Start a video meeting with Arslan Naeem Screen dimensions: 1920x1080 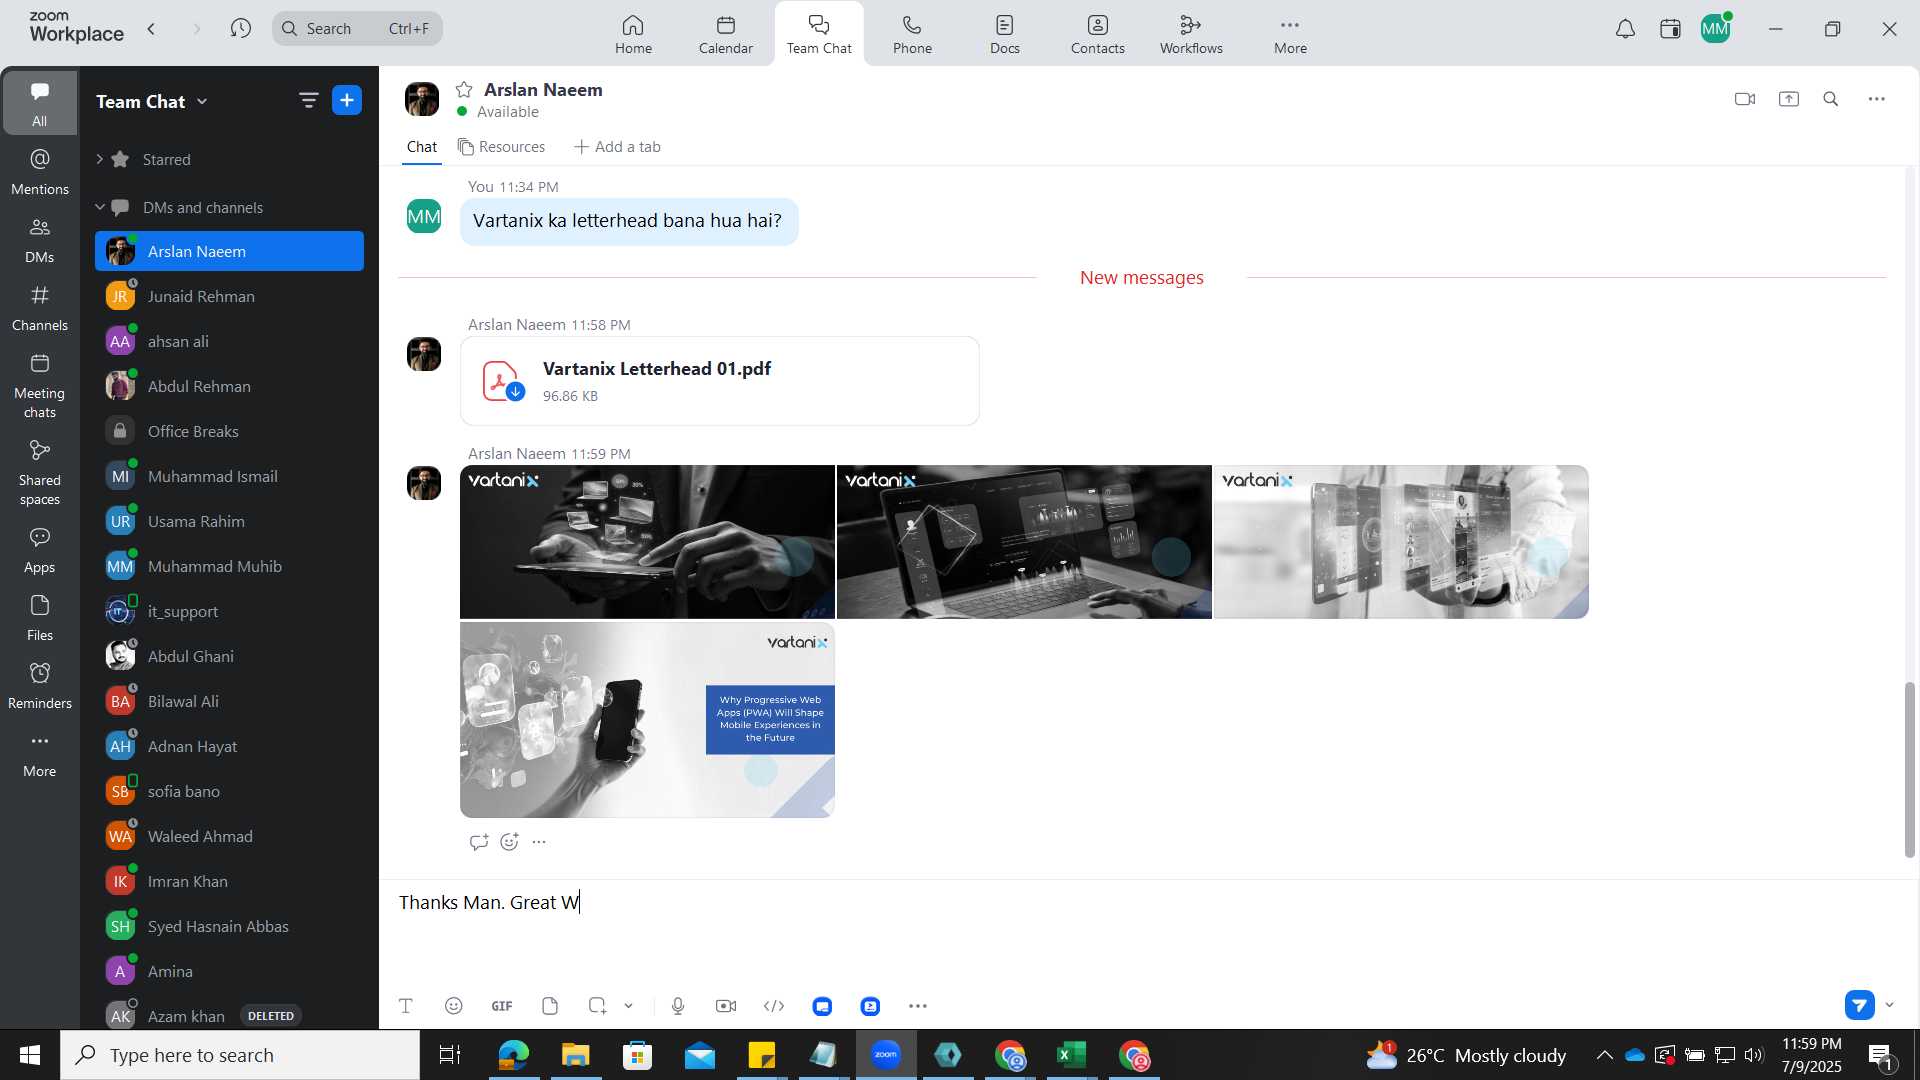click(x=1745, y=99)
